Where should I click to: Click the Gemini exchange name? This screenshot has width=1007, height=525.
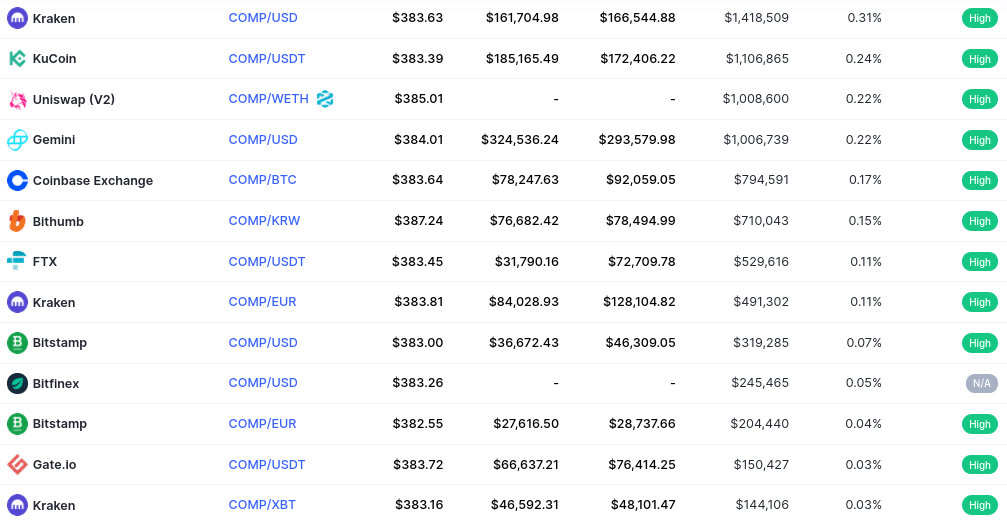pyautogui.click(x=54, y=140)
